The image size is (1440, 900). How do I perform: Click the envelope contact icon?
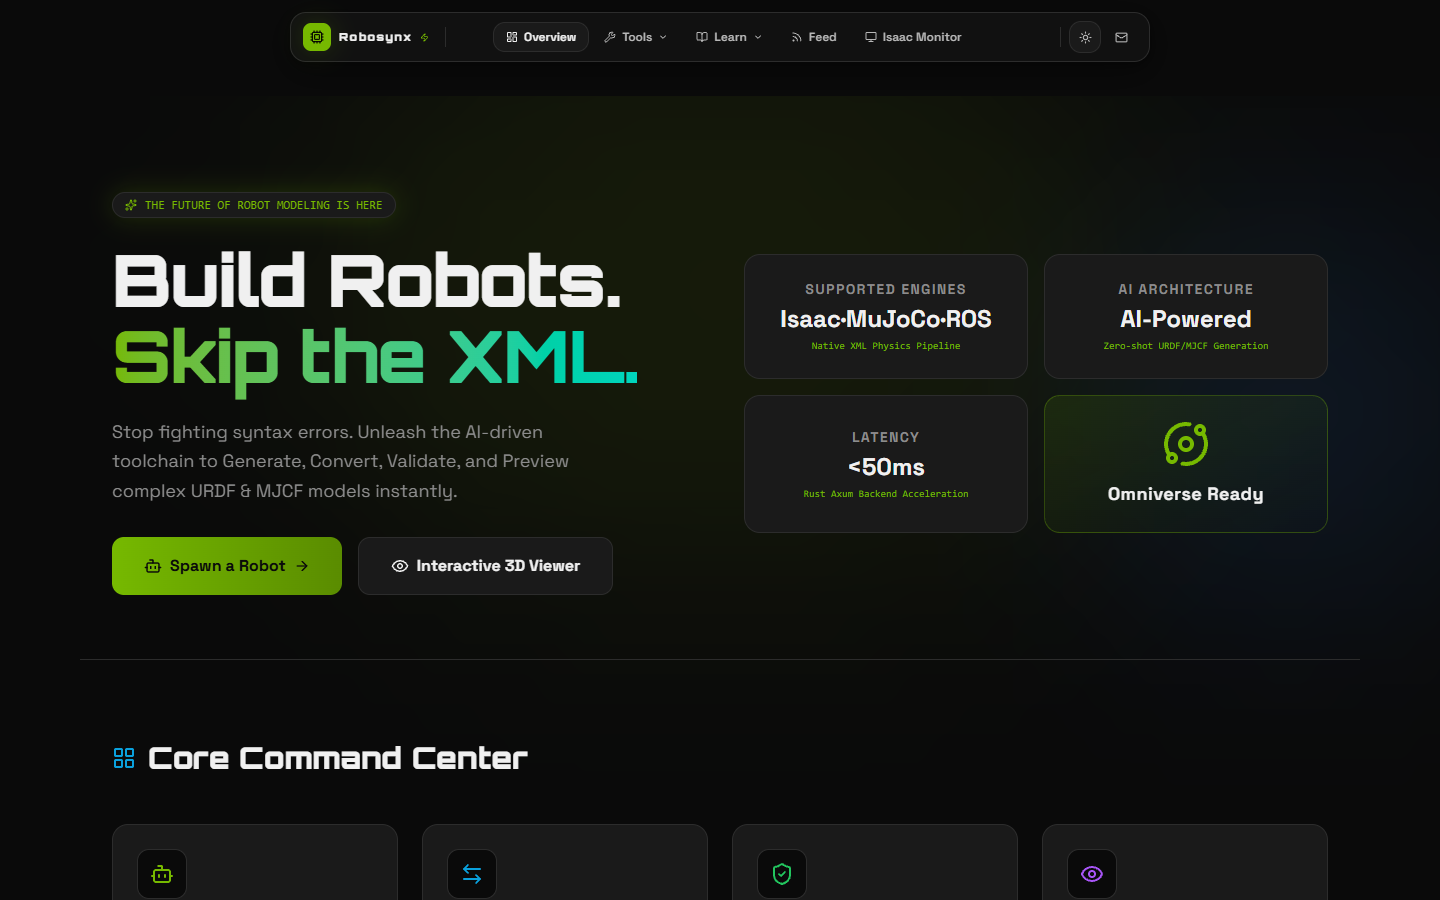[x=1121, y=37]
